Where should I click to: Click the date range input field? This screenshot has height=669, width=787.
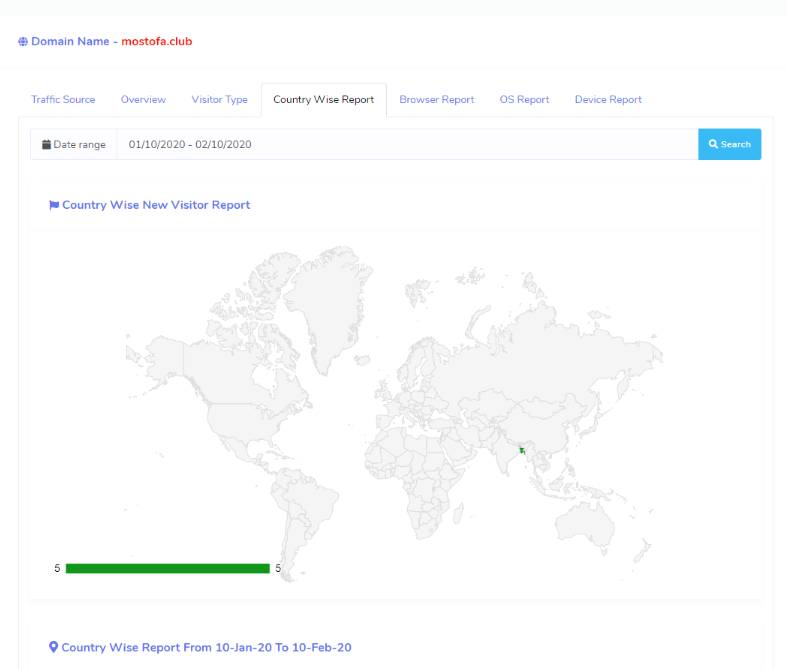(407, 144)
